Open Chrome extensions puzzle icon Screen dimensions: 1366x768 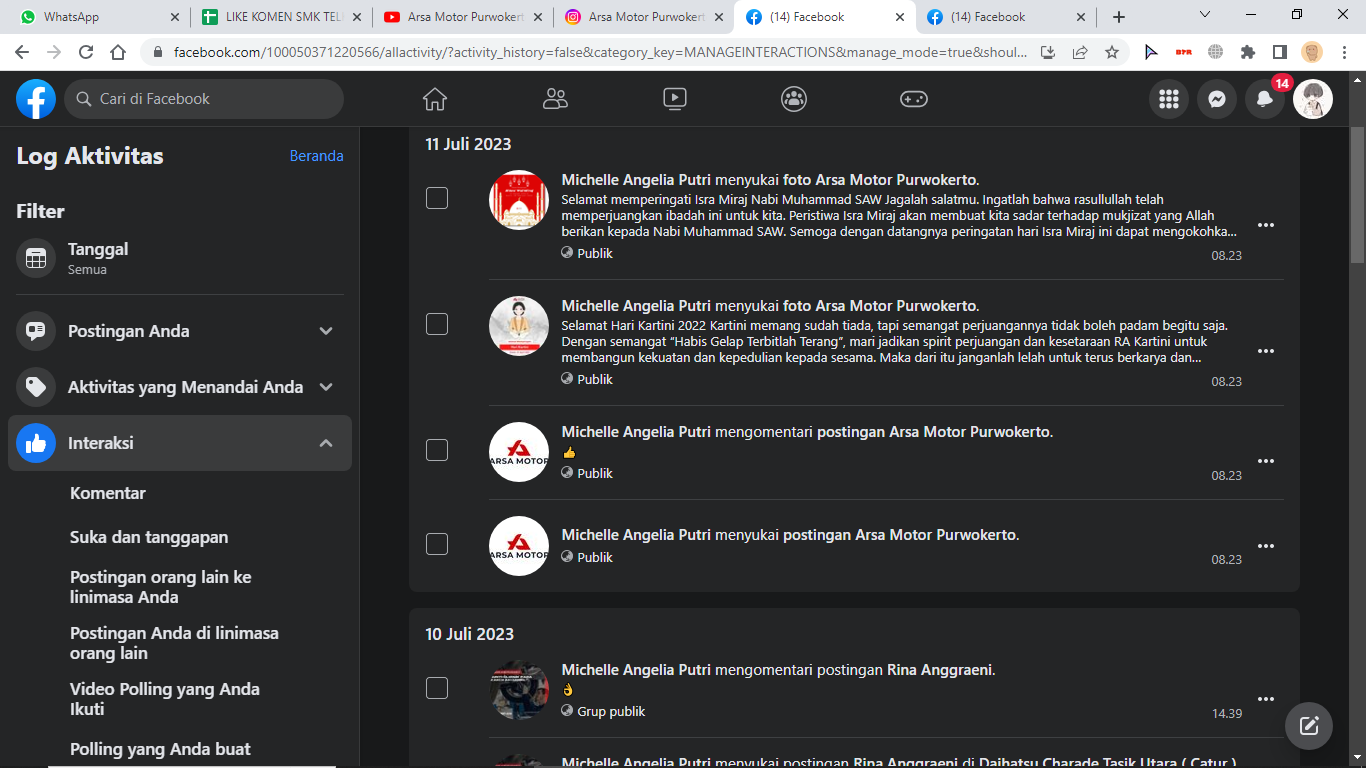pos(1248,52)
